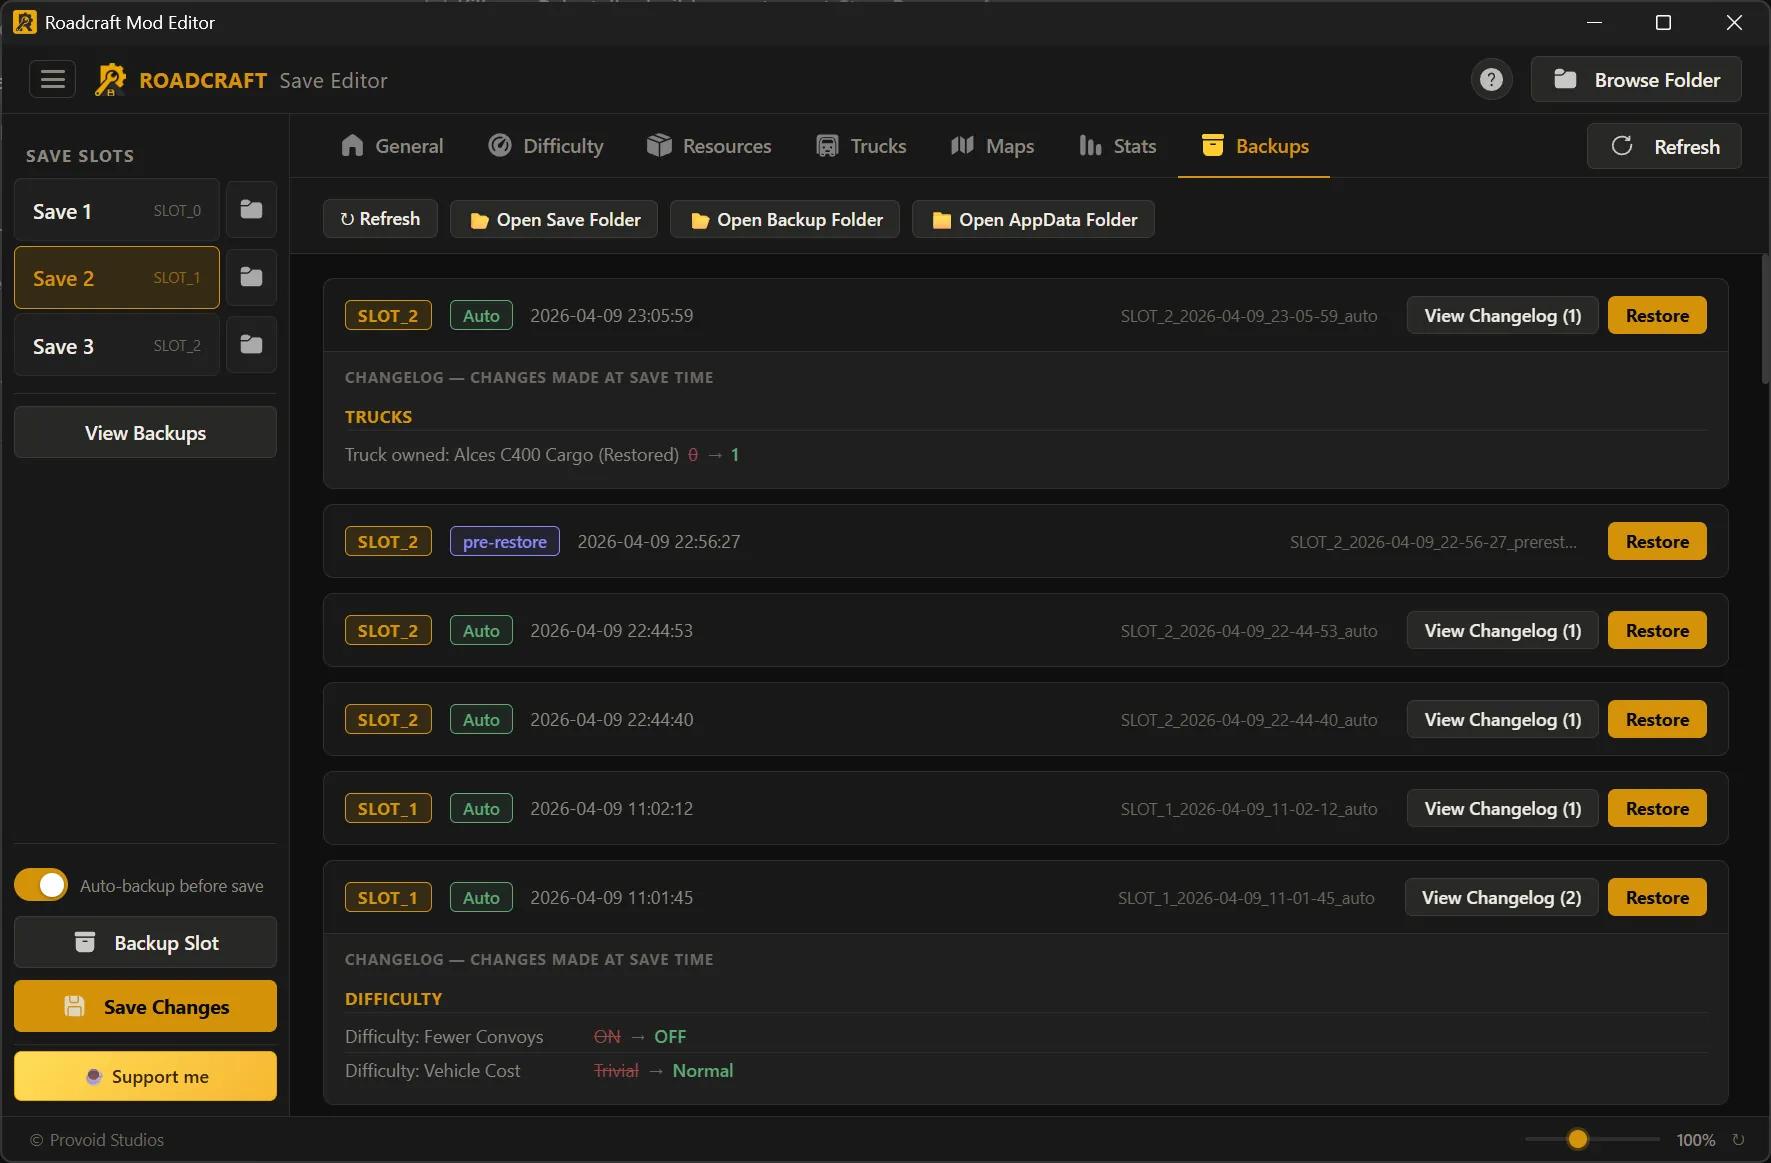Click Auto badge on 11:02:12 backup
1771x1163 pixels.
pyautogui.click(x=481, y=808)
